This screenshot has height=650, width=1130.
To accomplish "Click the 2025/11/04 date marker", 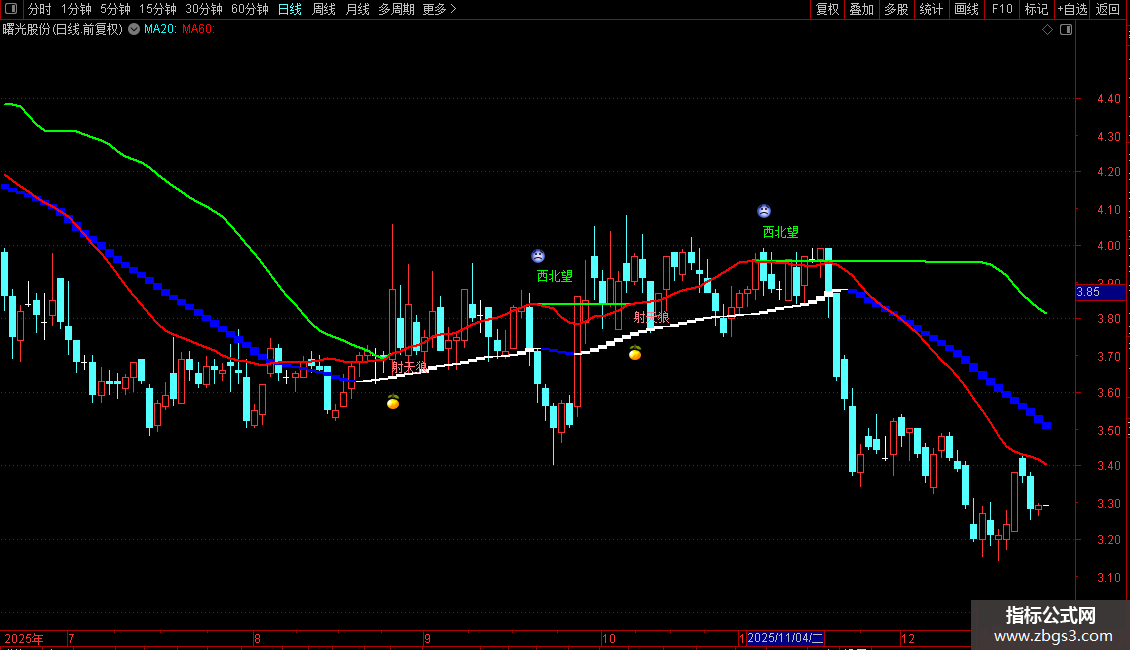I will click(x=785, y=638).
